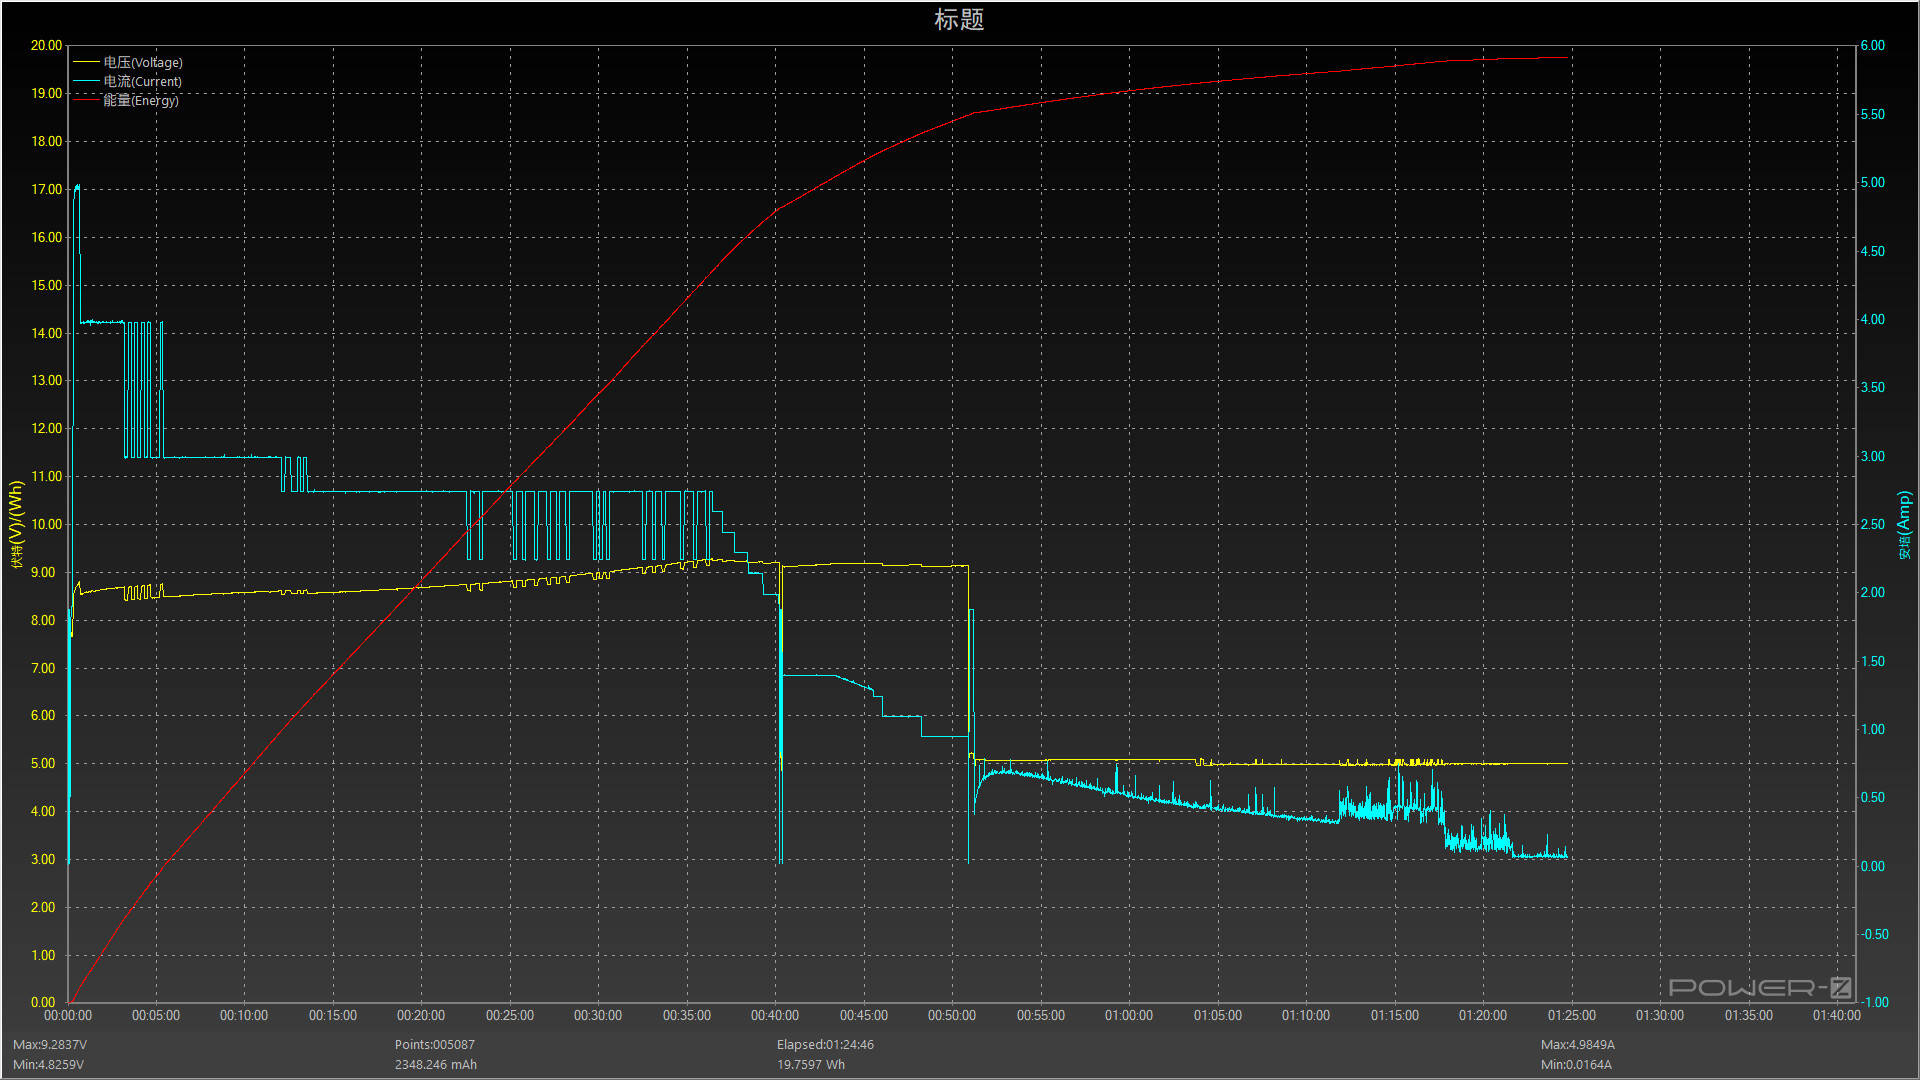Click the 2.50 right axis value
Viewport: 1920px width, 1080px height.
pos(1872,524)
